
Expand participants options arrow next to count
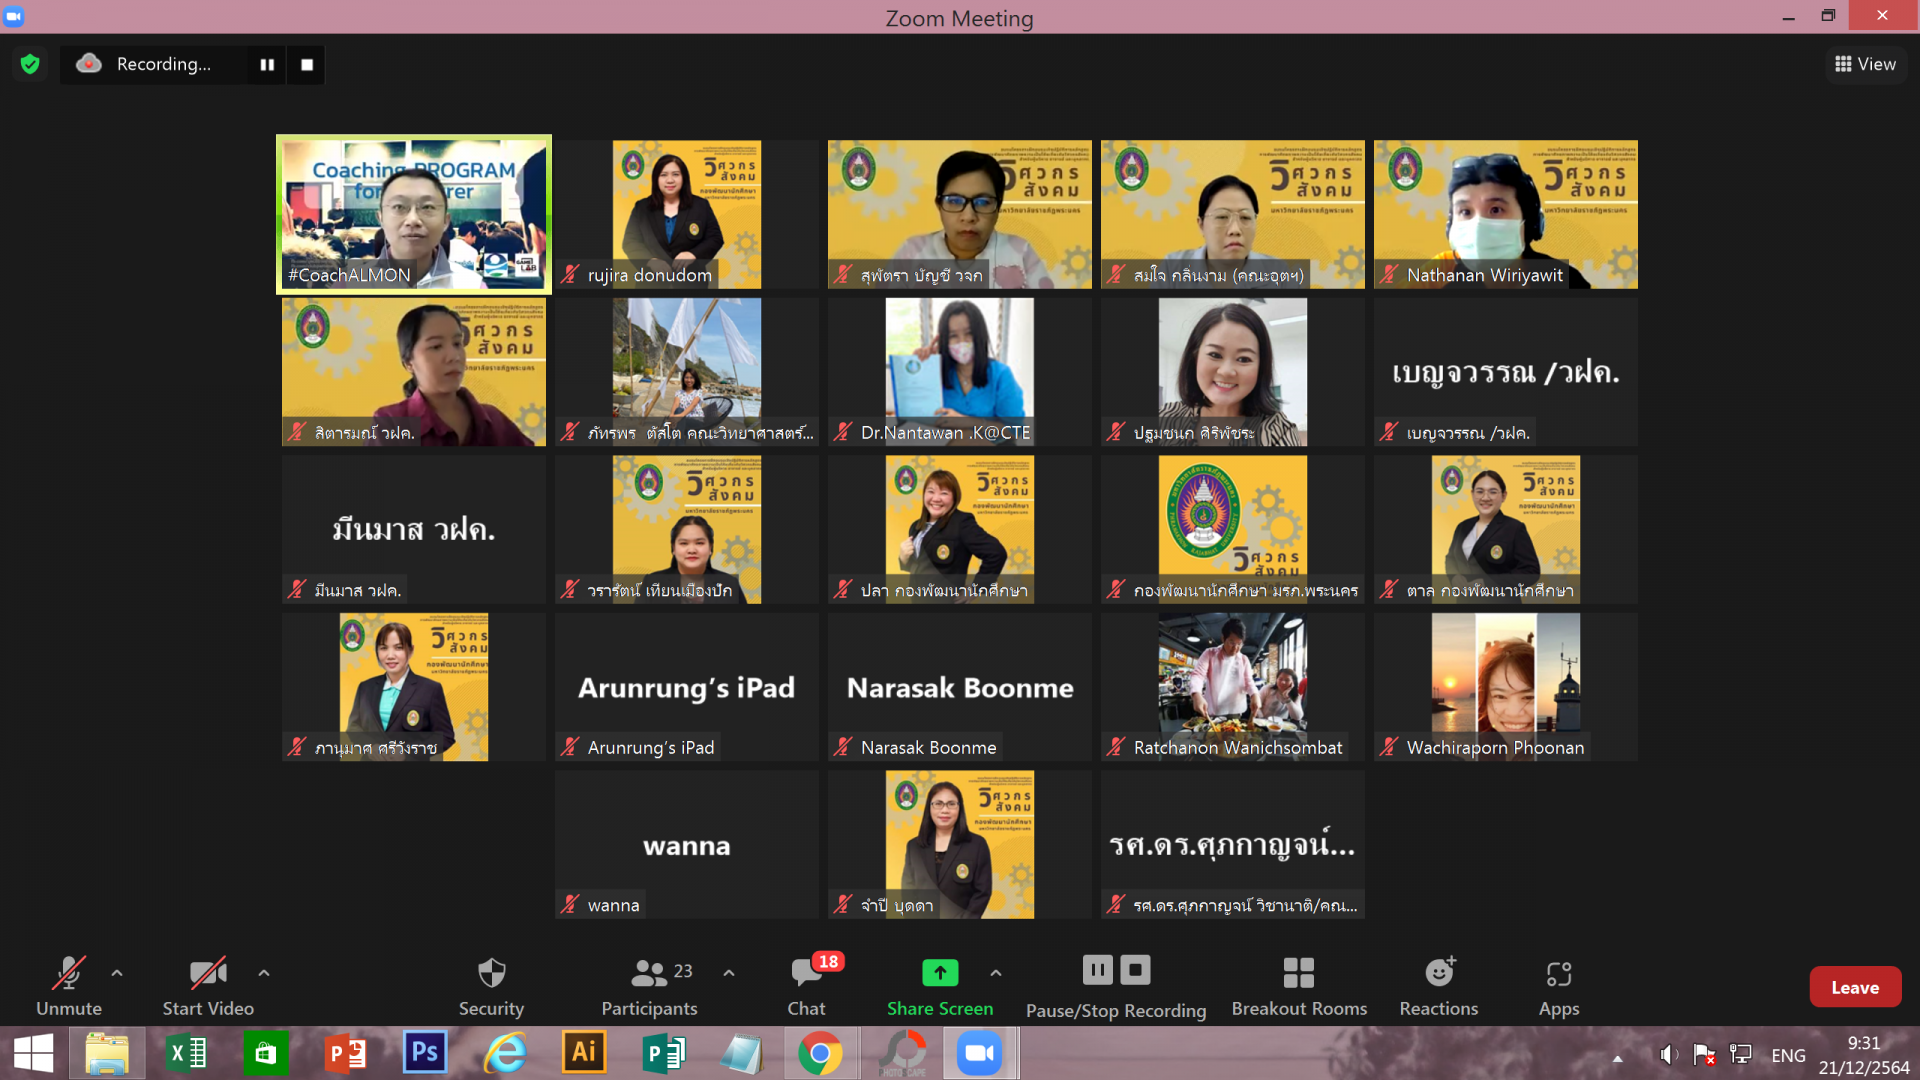(729, 972)
